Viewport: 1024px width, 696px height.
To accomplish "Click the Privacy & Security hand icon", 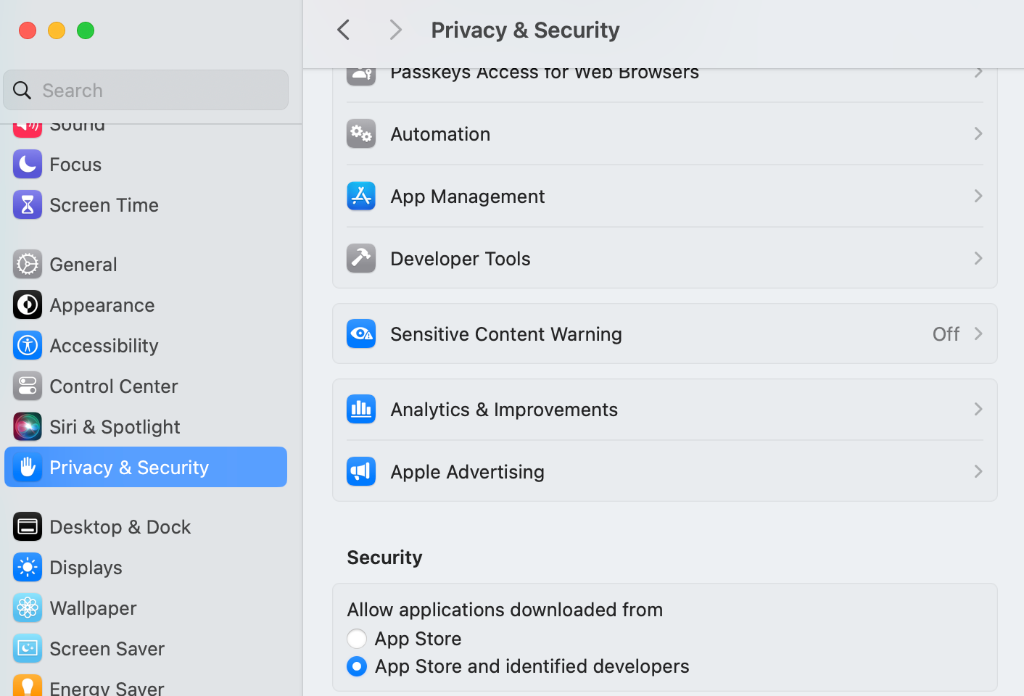I will [27, 467].
